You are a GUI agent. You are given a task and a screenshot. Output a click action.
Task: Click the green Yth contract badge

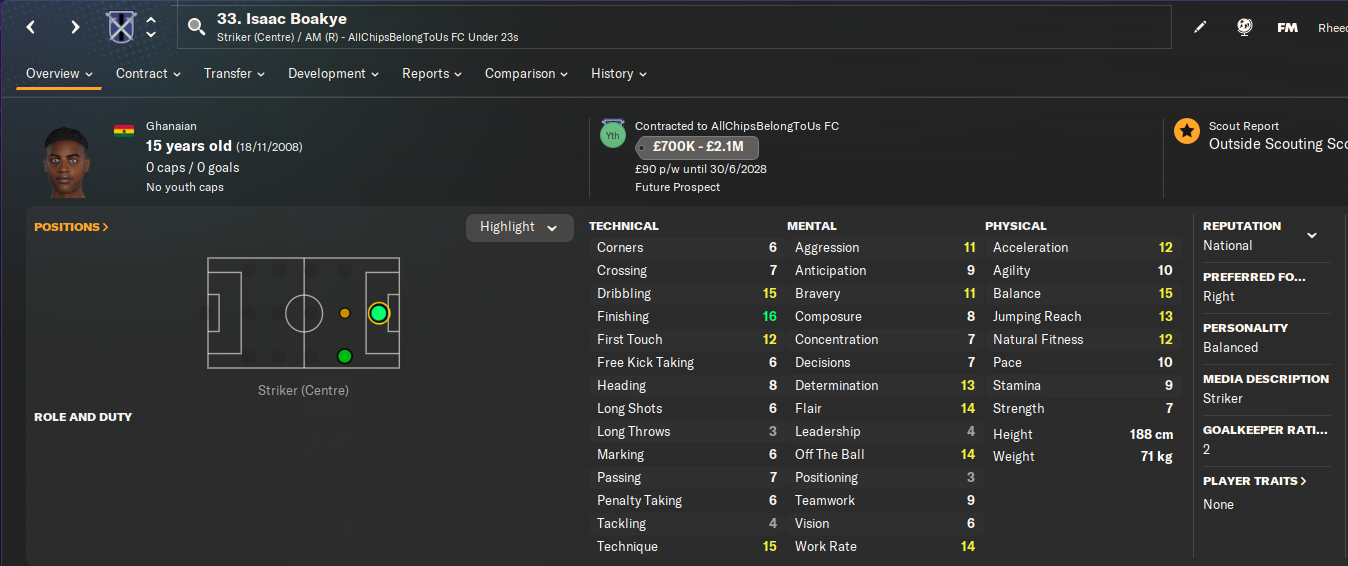coord(612,134)
